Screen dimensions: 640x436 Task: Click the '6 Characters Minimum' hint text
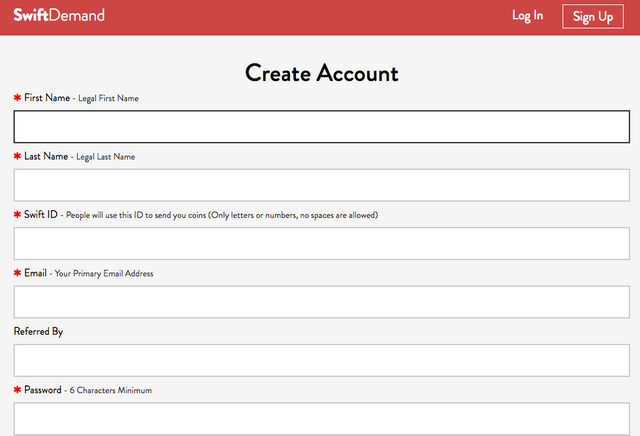[x=111, y=390]
